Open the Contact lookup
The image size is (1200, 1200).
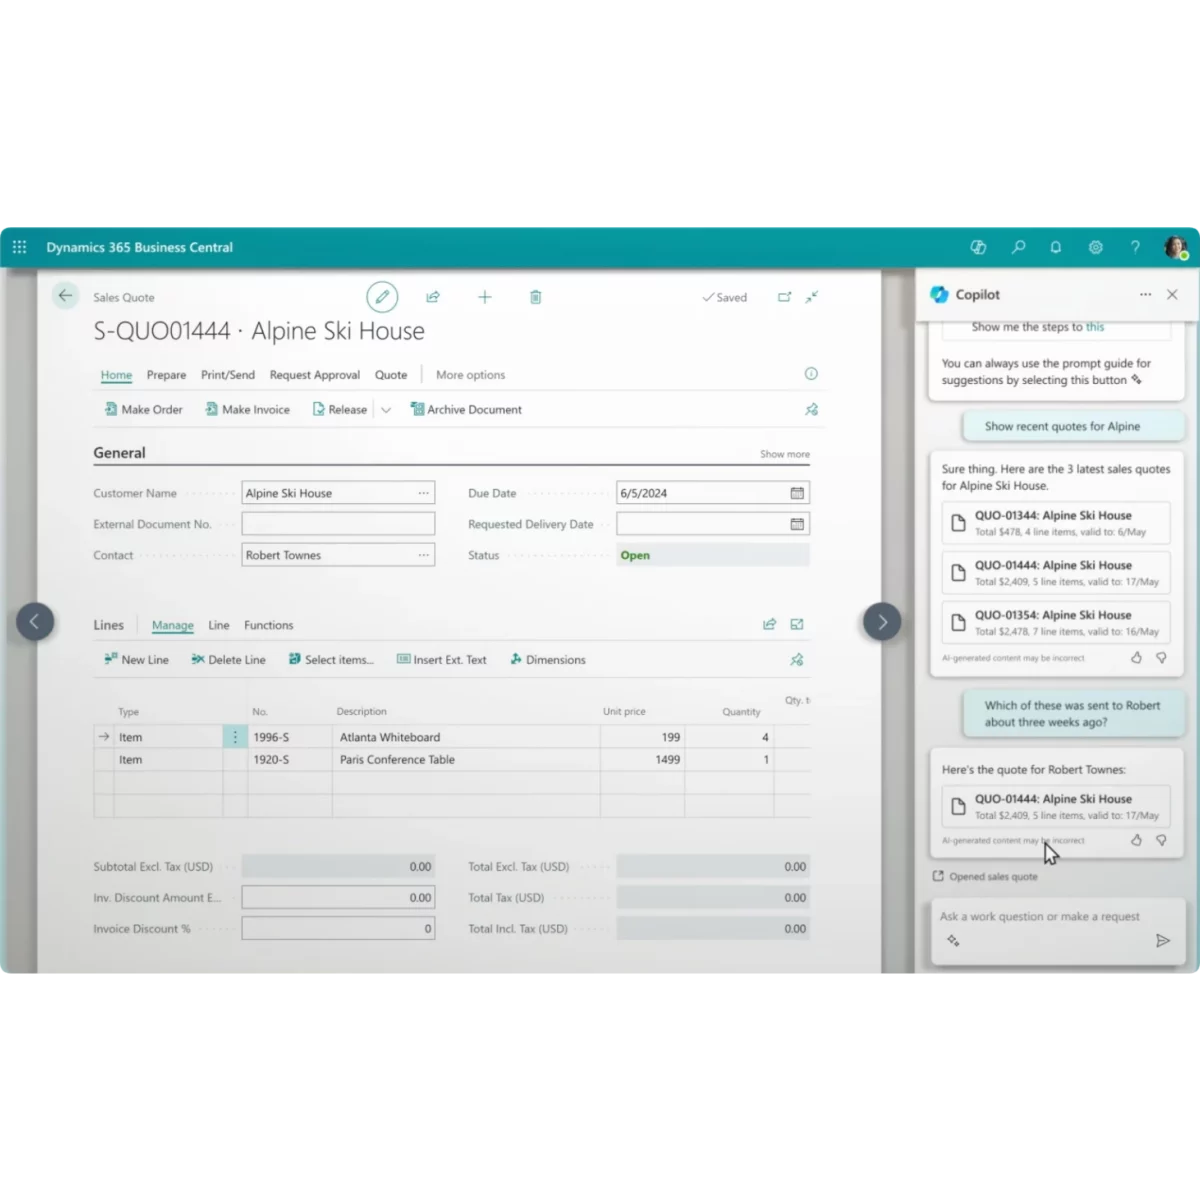point(424,555)
